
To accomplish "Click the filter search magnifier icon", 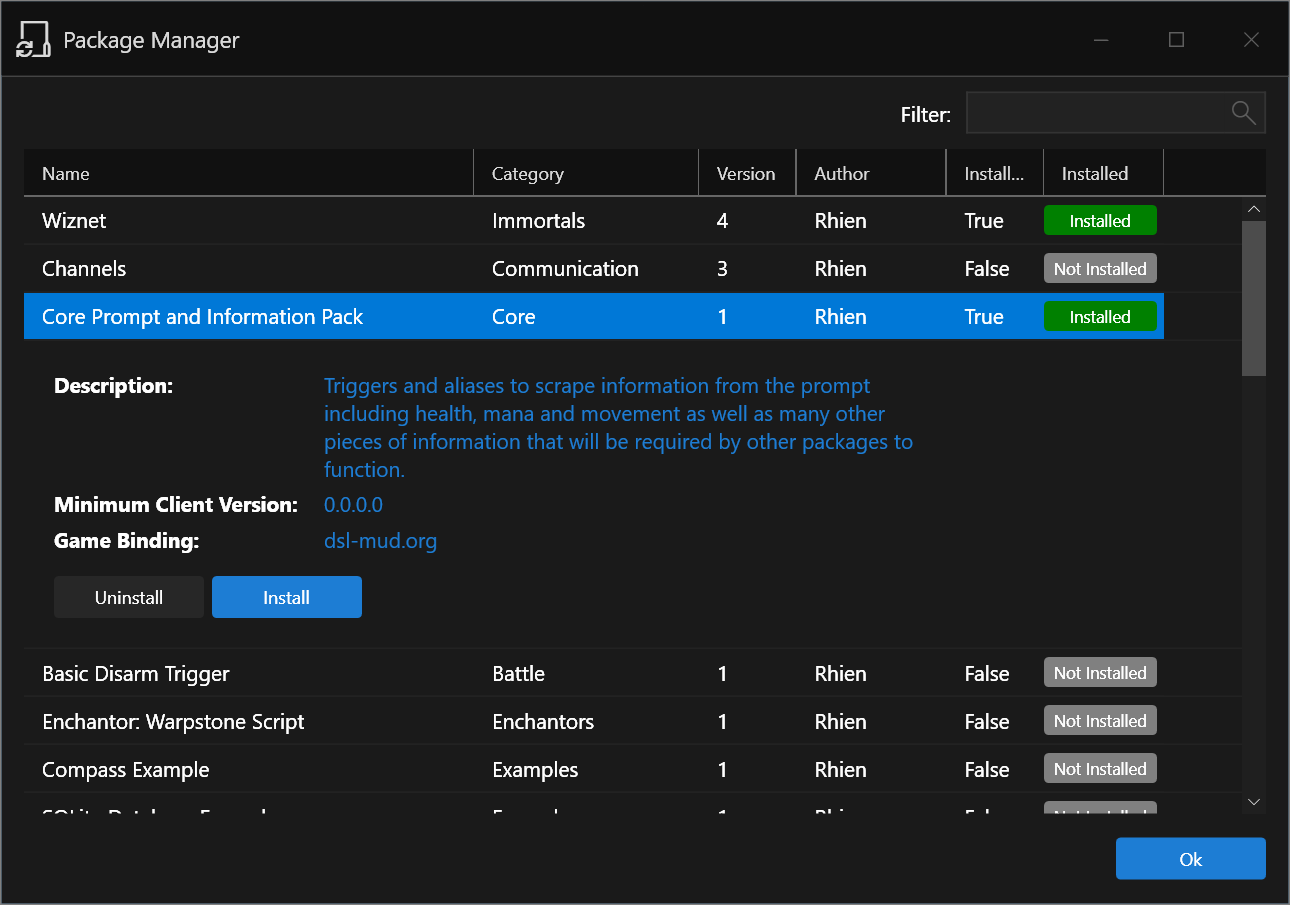I will coord(1243,113).
